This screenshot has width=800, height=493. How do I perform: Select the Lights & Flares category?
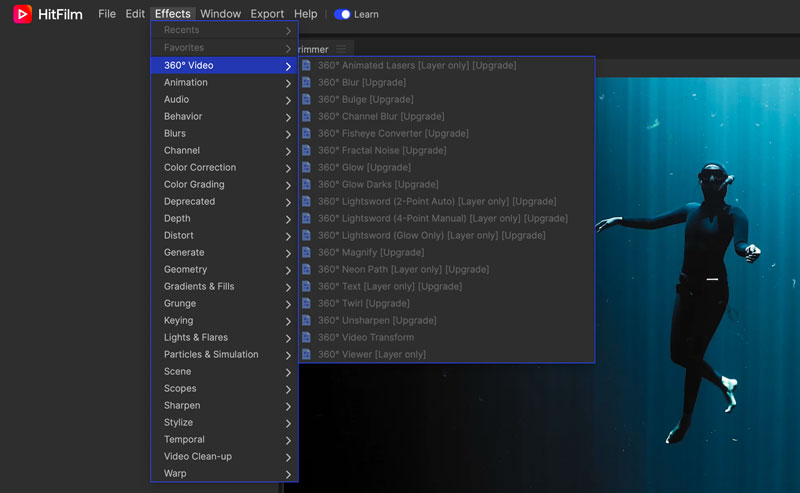[196, 338]
